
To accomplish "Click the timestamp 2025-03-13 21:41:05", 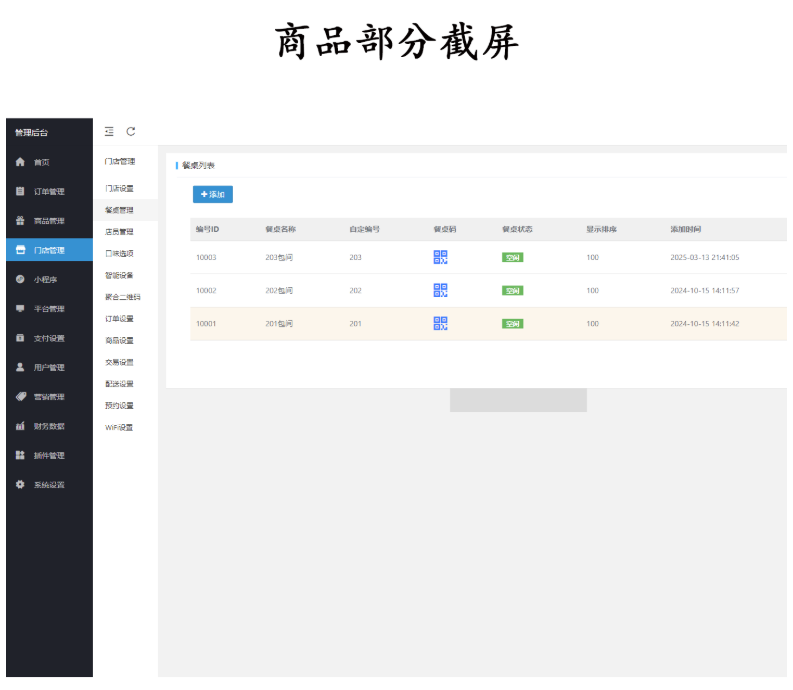I will click(x=705, y=257).
